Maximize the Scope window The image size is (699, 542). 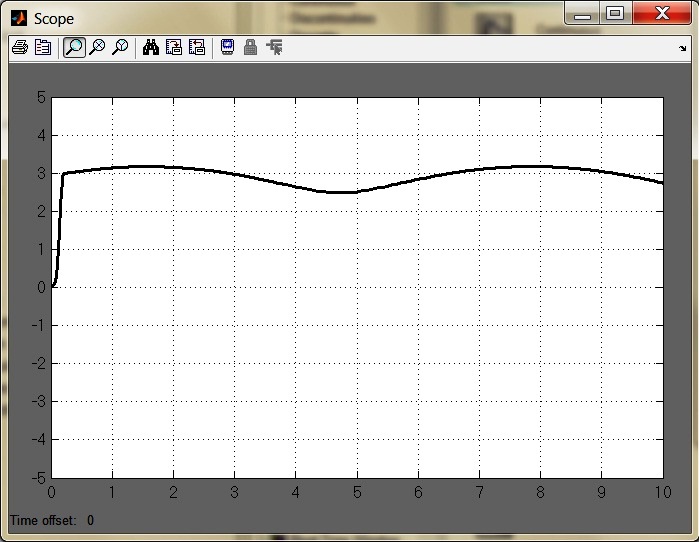(615, 13)
